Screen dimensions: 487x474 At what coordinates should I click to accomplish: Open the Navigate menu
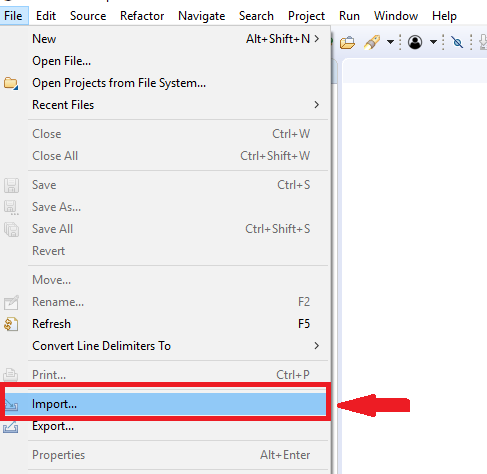[202, 16]
